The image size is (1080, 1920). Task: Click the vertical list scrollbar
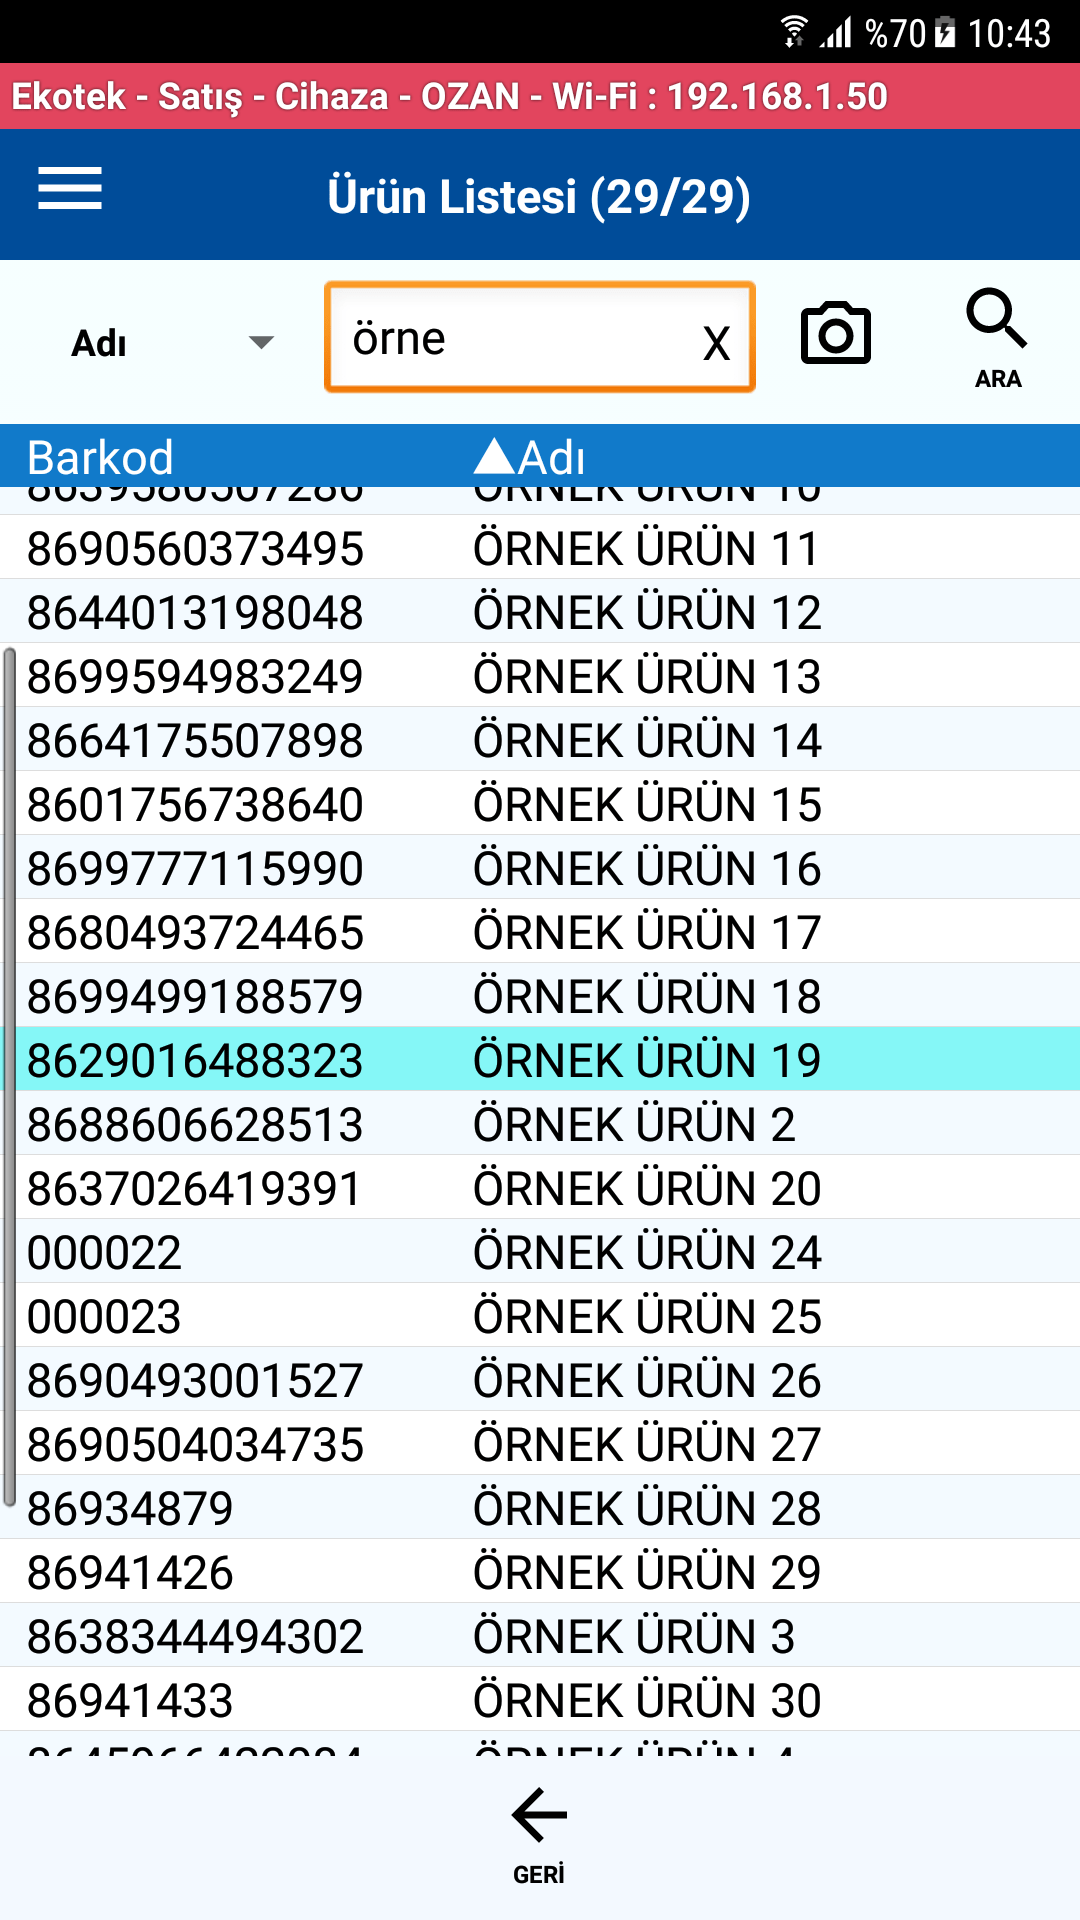[9, 1076]
